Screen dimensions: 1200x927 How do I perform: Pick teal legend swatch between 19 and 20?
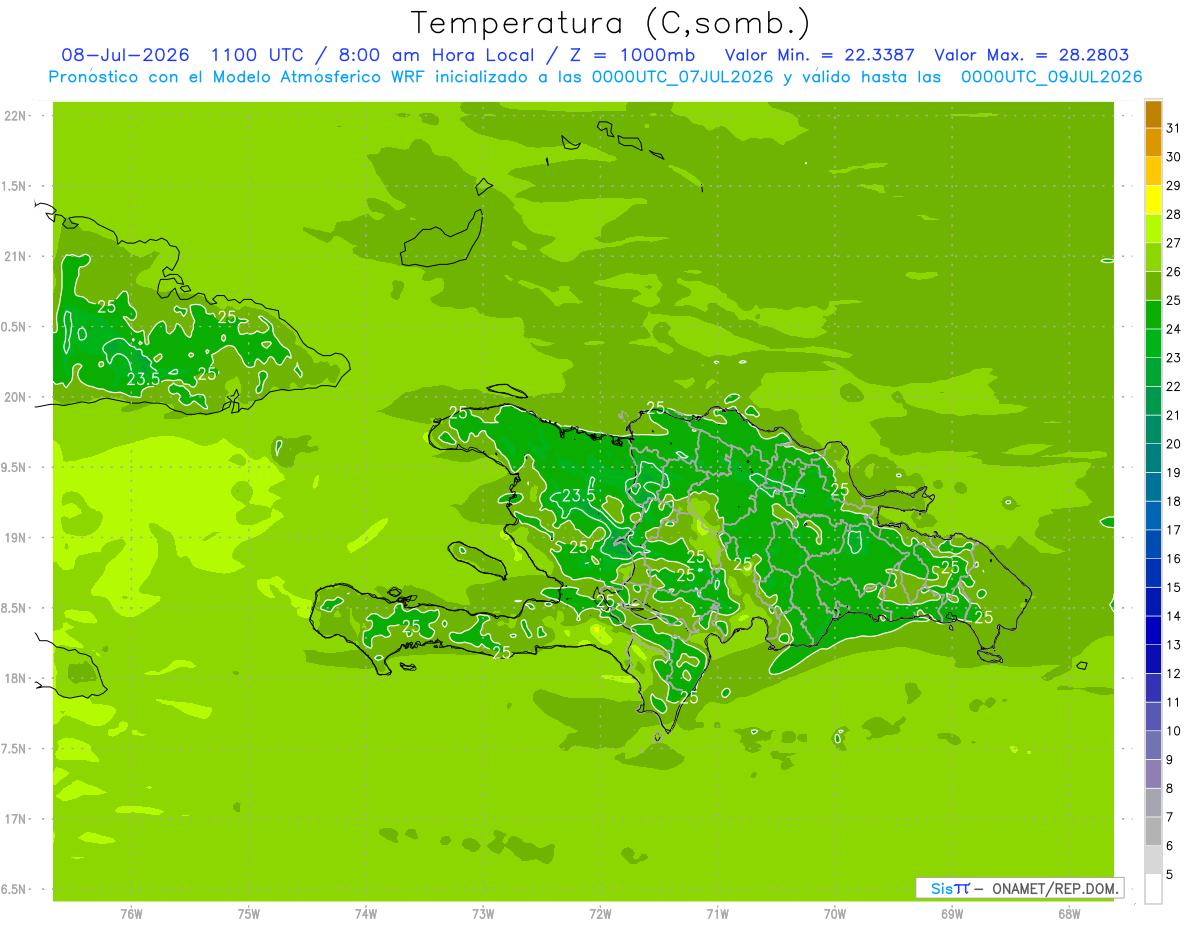tap(1153, 458)
